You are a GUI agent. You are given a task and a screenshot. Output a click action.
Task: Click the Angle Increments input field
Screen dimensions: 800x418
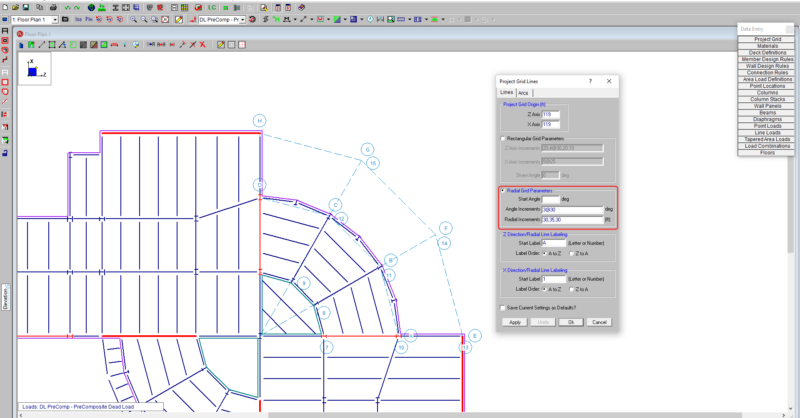point(572,209)
